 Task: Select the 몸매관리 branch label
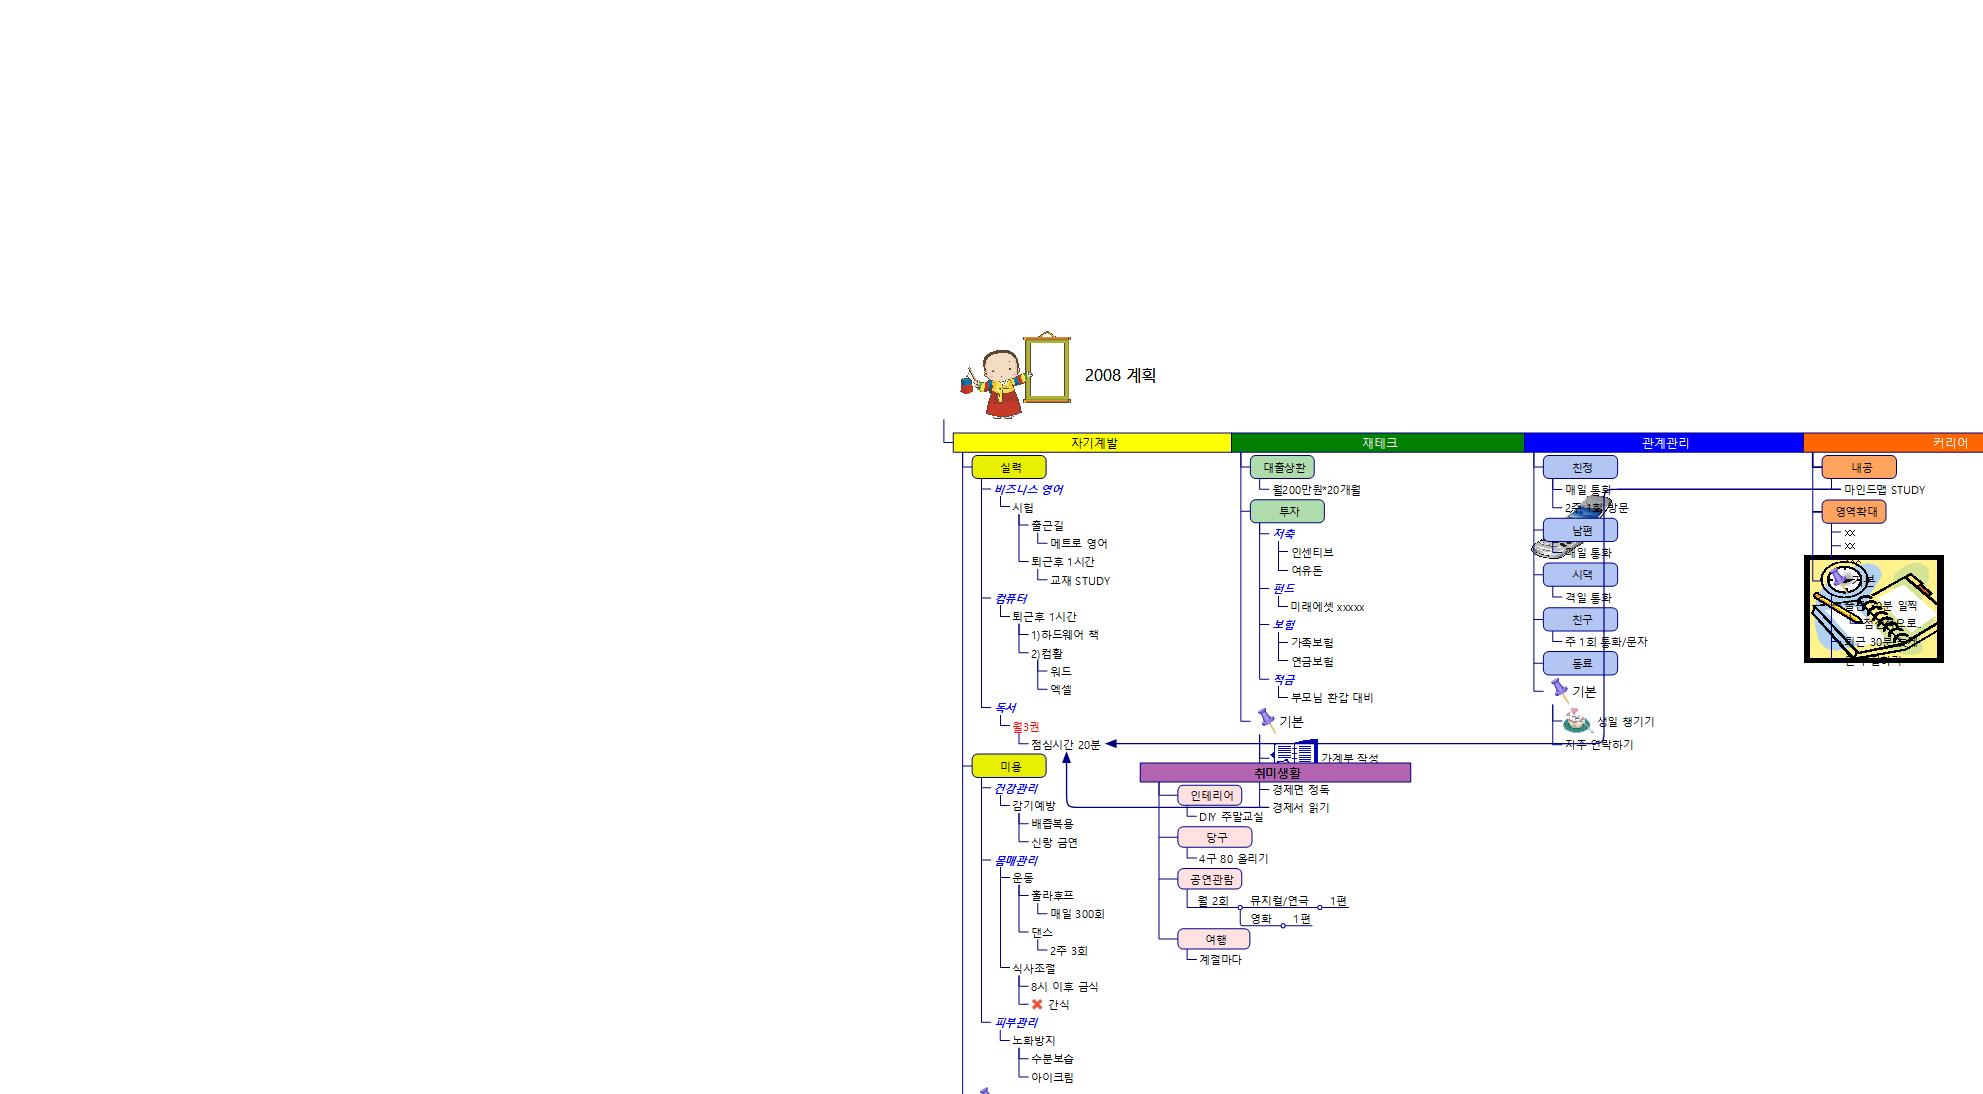tap(1015, 860)
